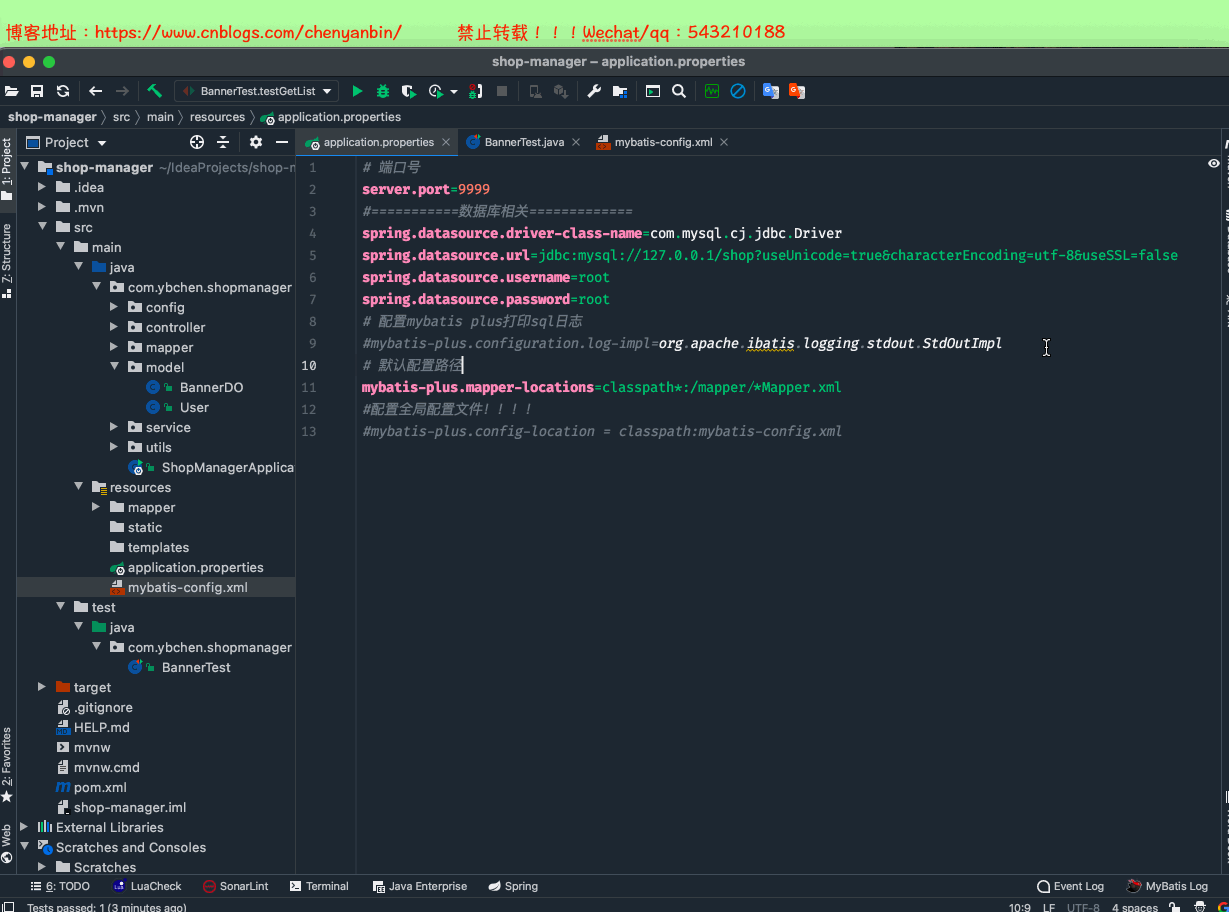Screen dimensions: 1229x912
Task: Open Search Everywhere magnifier icon
Action: [679, 91]
